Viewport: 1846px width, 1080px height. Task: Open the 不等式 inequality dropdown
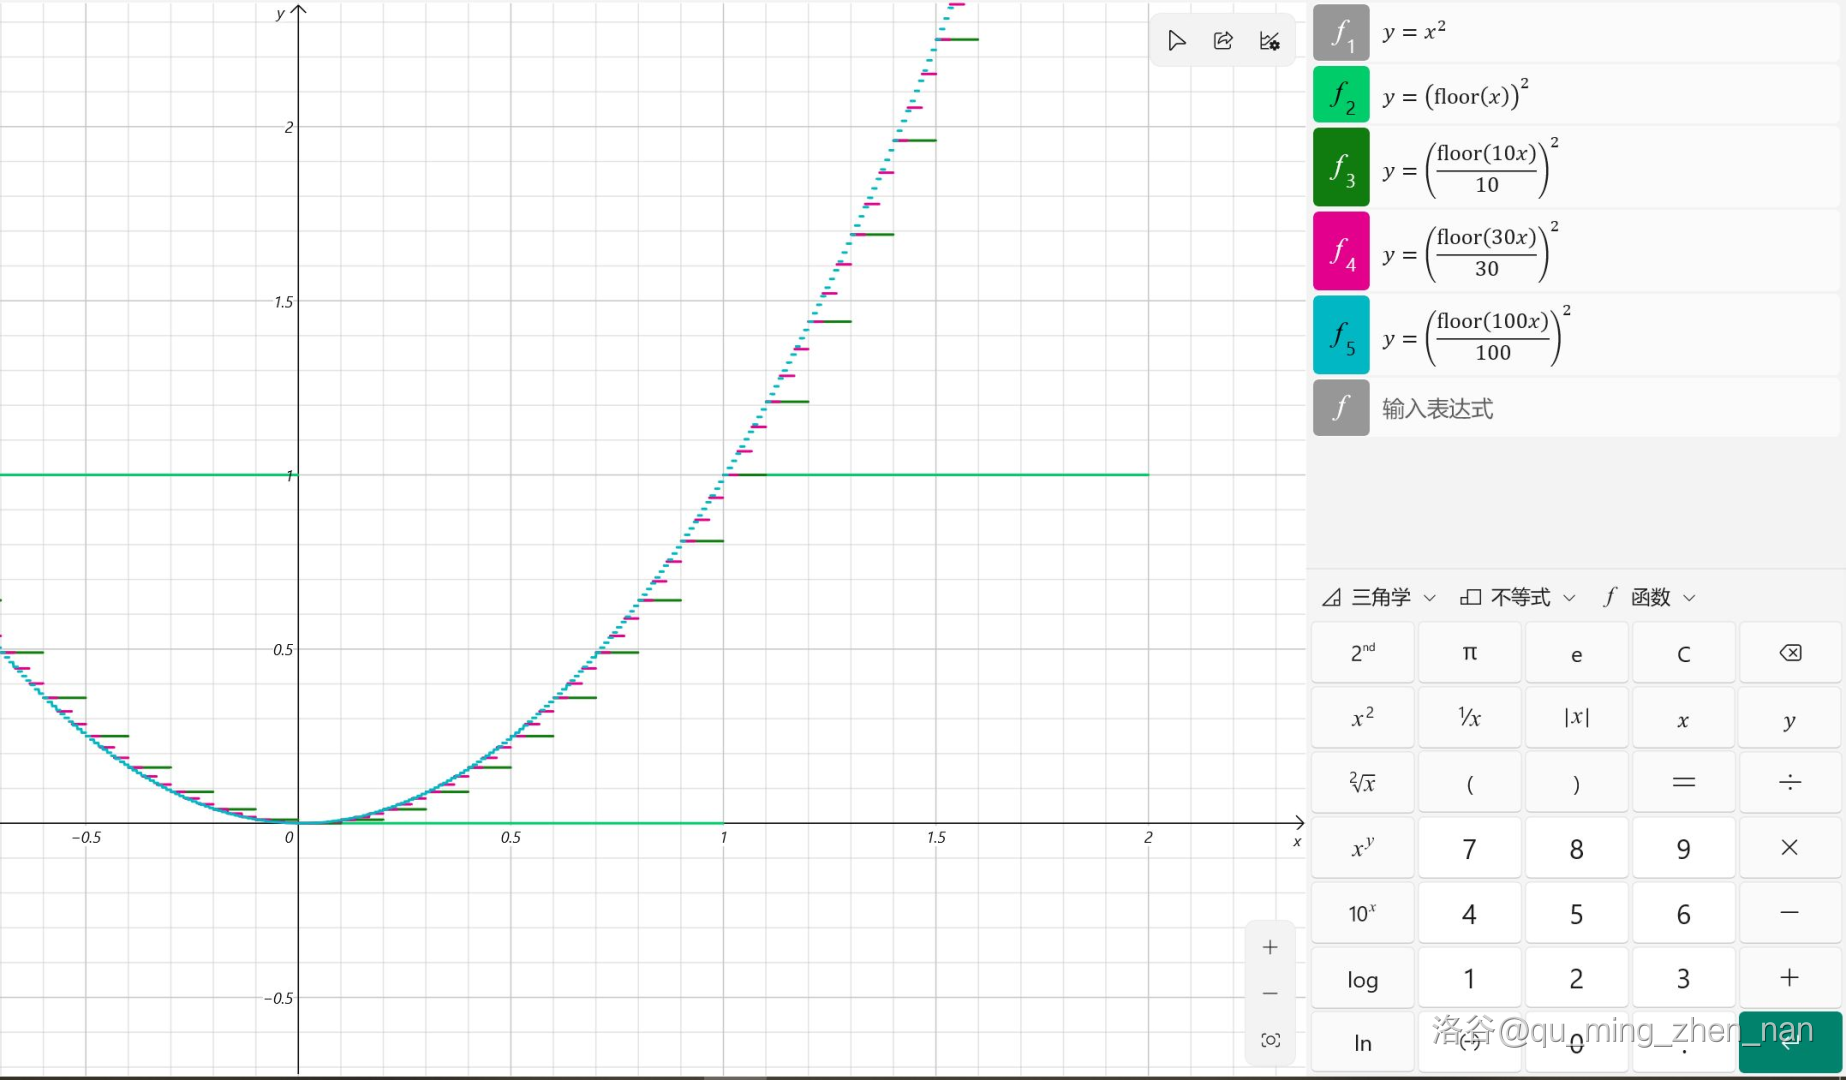tap(1518, 598)
